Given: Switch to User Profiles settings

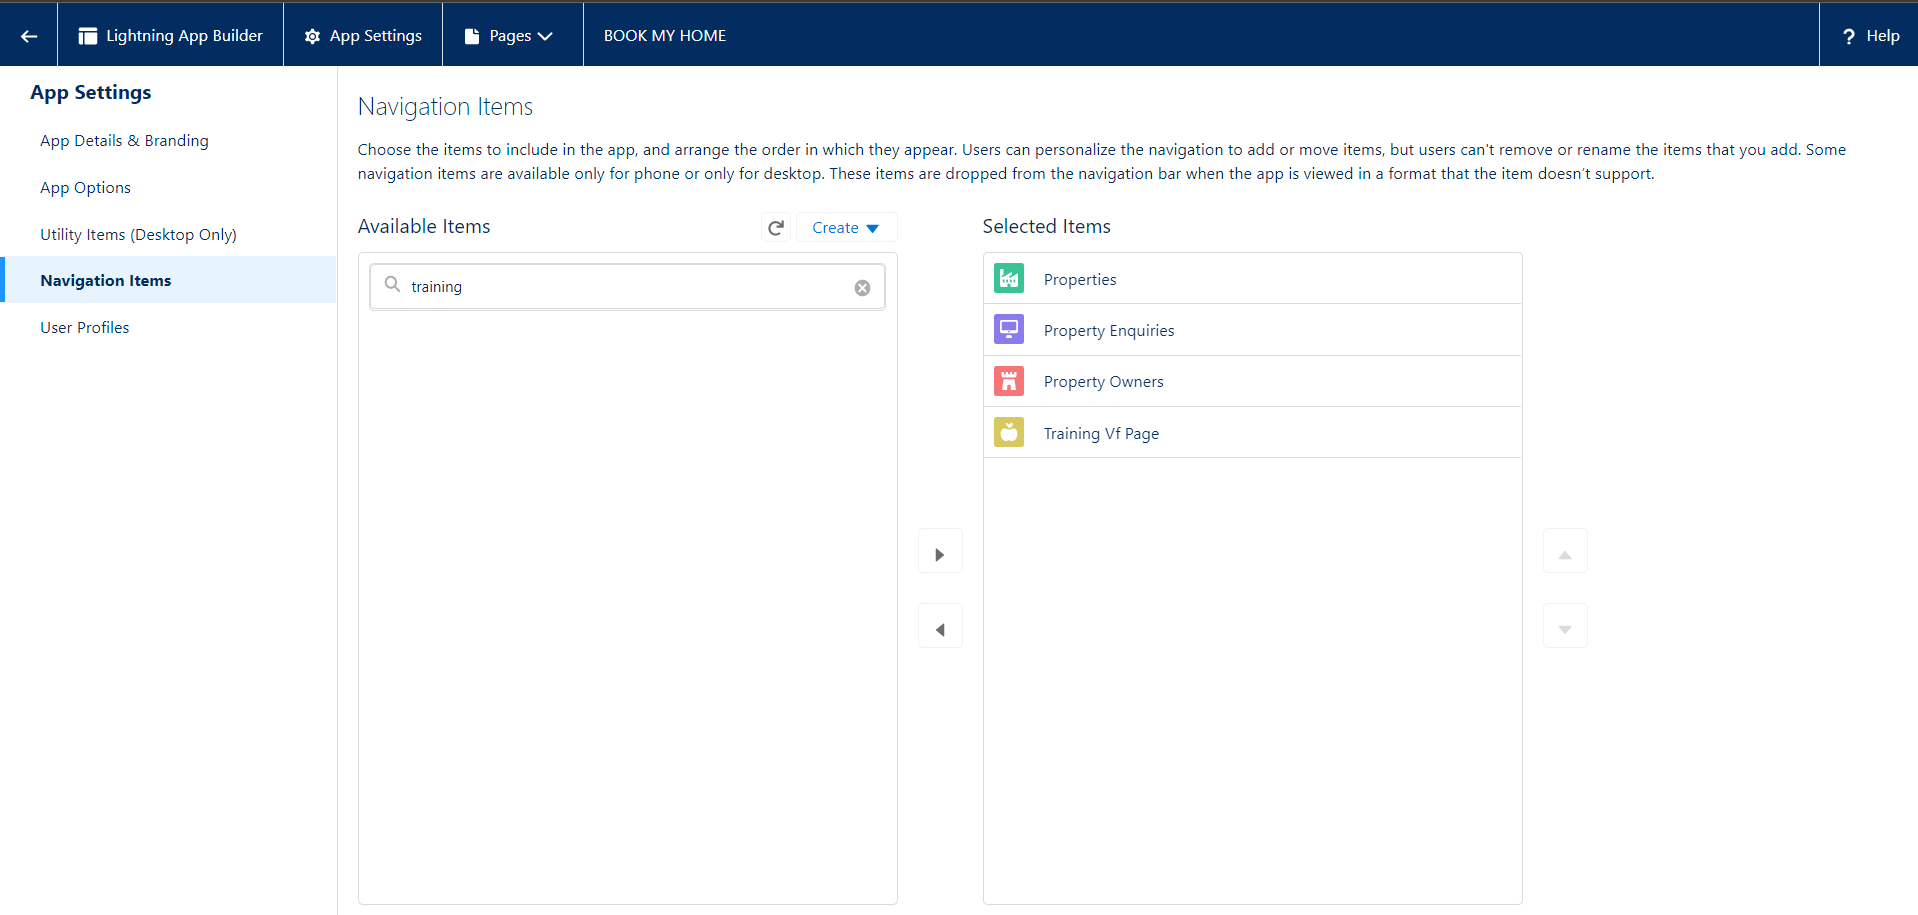Looking at the screenshot, I should point(84,328).
